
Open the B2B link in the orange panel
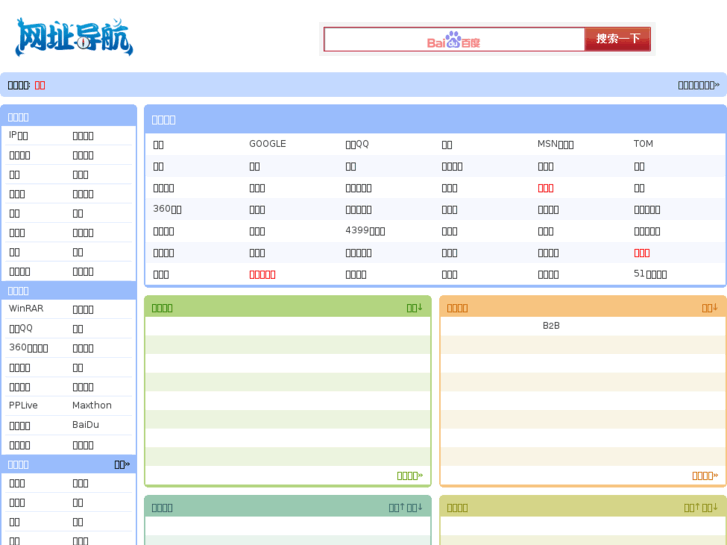click(x=551, y=326)
